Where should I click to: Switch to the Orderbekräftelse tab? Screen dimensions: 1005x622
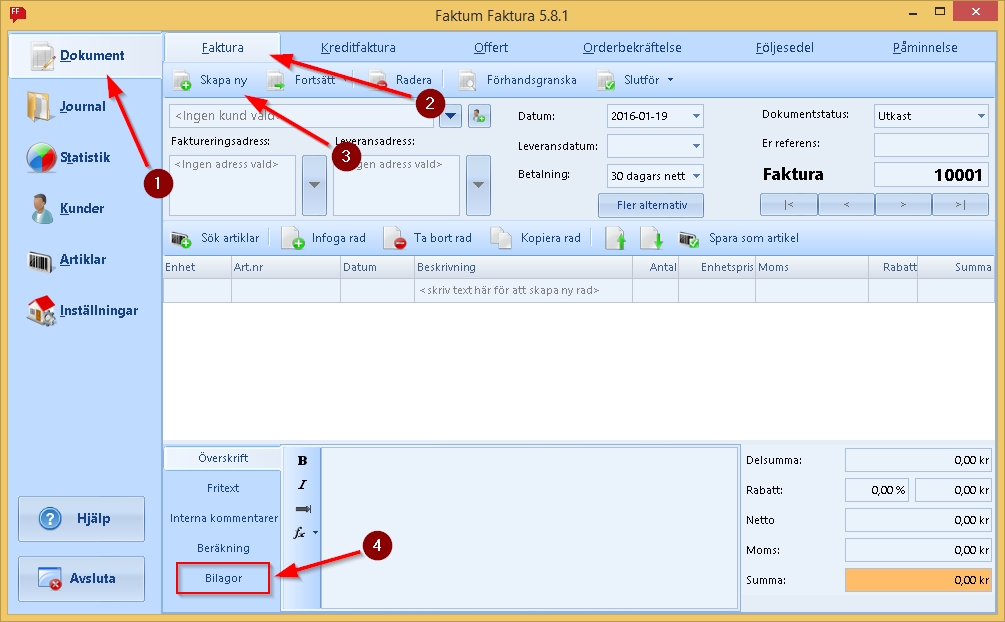pos(632,47)
